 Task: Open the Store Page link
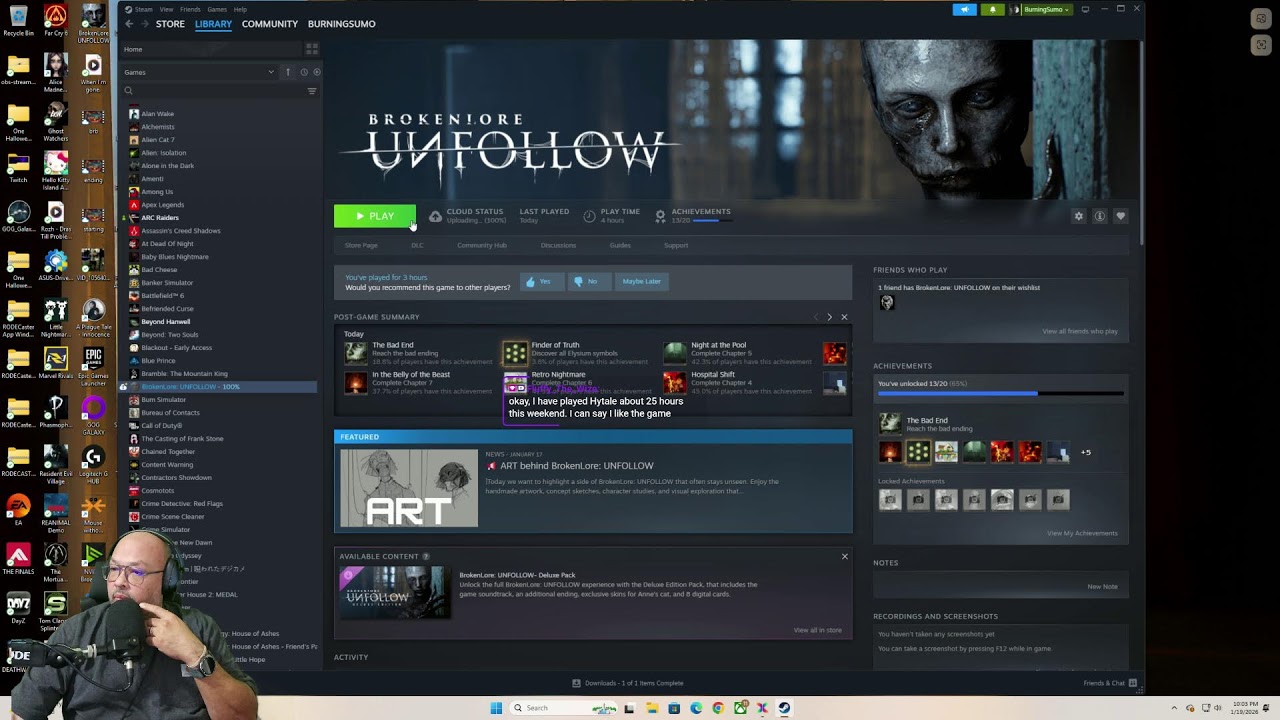(x=361, y=245)
